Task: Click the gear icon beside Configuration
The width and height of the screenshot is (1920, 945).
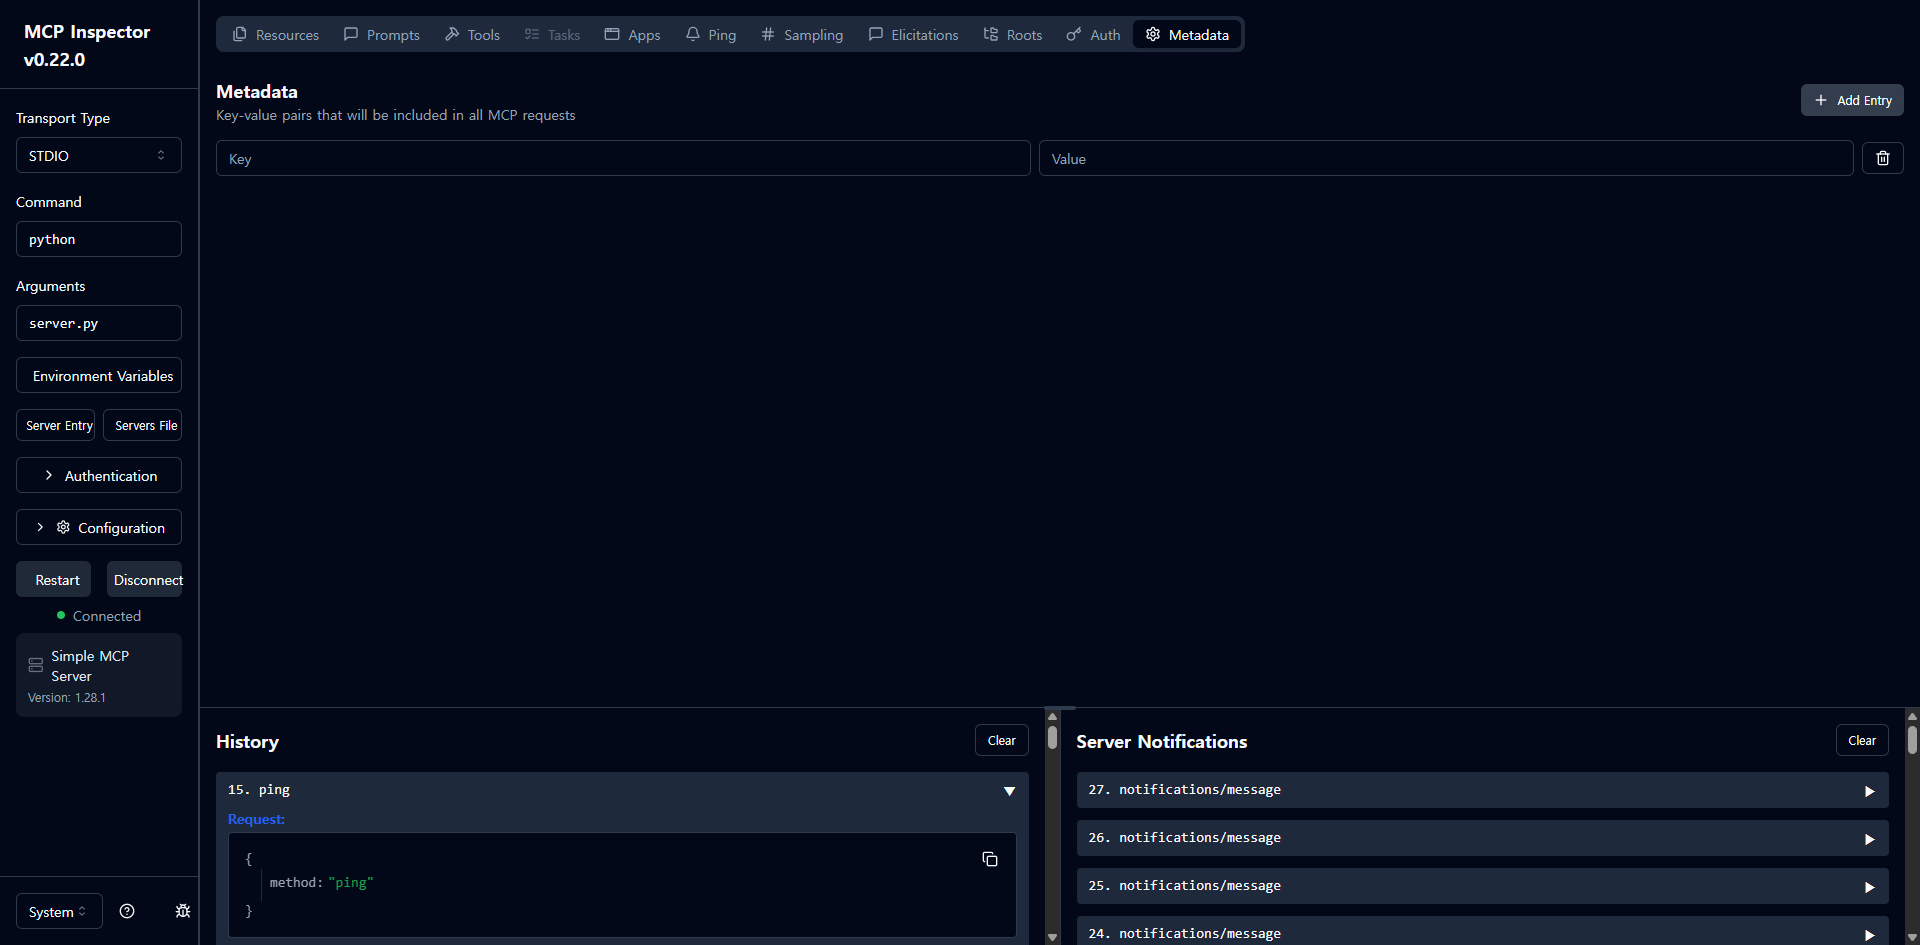Action: (x=63, y=527)
